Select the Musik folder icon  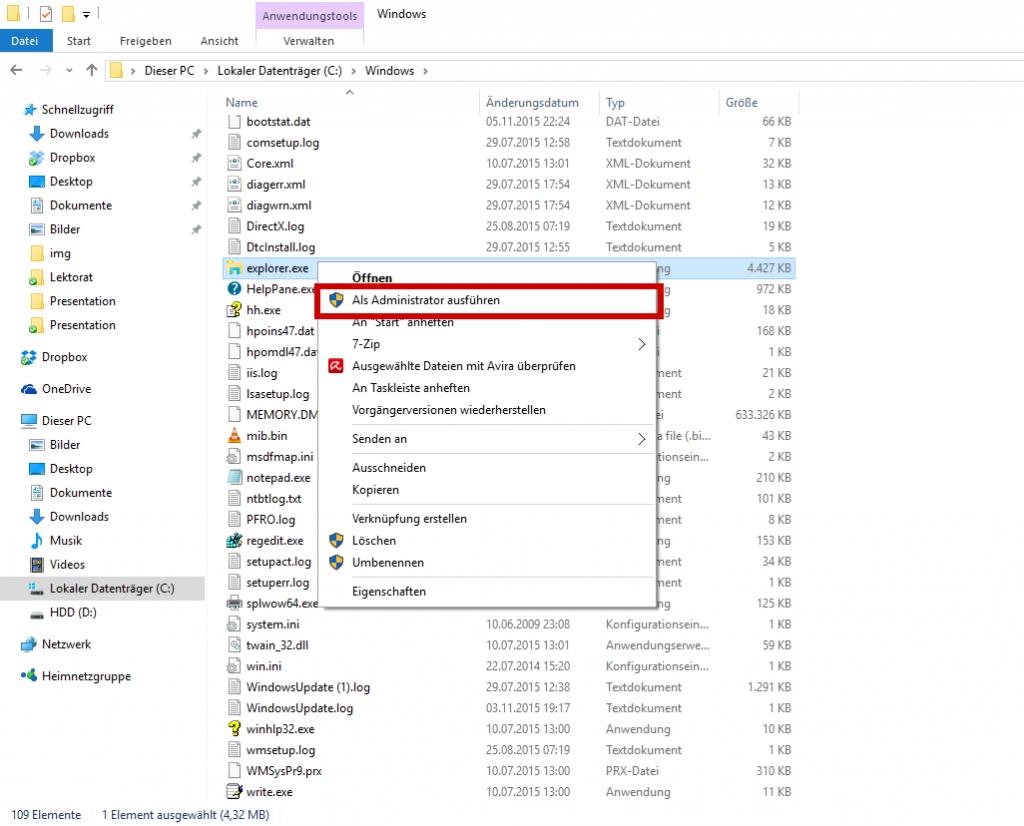[x=37, y=541]
